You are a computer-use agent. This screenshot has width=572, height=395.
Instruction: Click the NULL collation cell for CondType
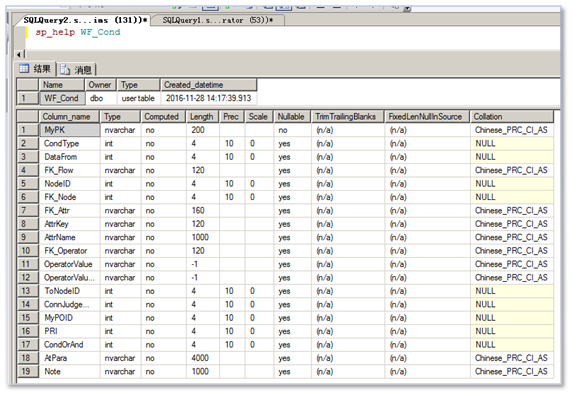[512, 144]
